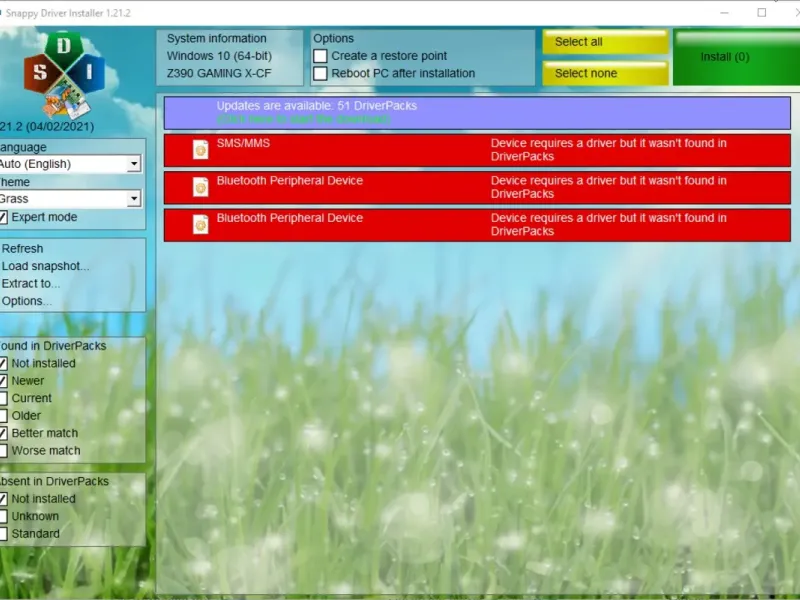The image size is (800, 600).
Task: Click the SMS/MMS driver file icon
Action: click(201, 149)
